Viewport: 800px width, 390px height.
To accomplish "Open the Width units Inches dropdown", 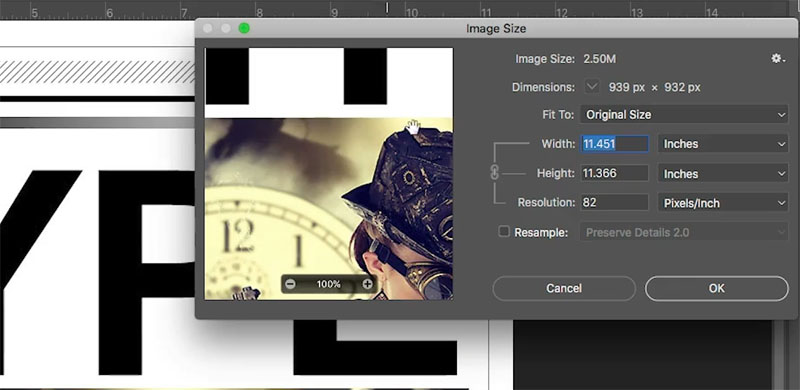I will (723, 144).
